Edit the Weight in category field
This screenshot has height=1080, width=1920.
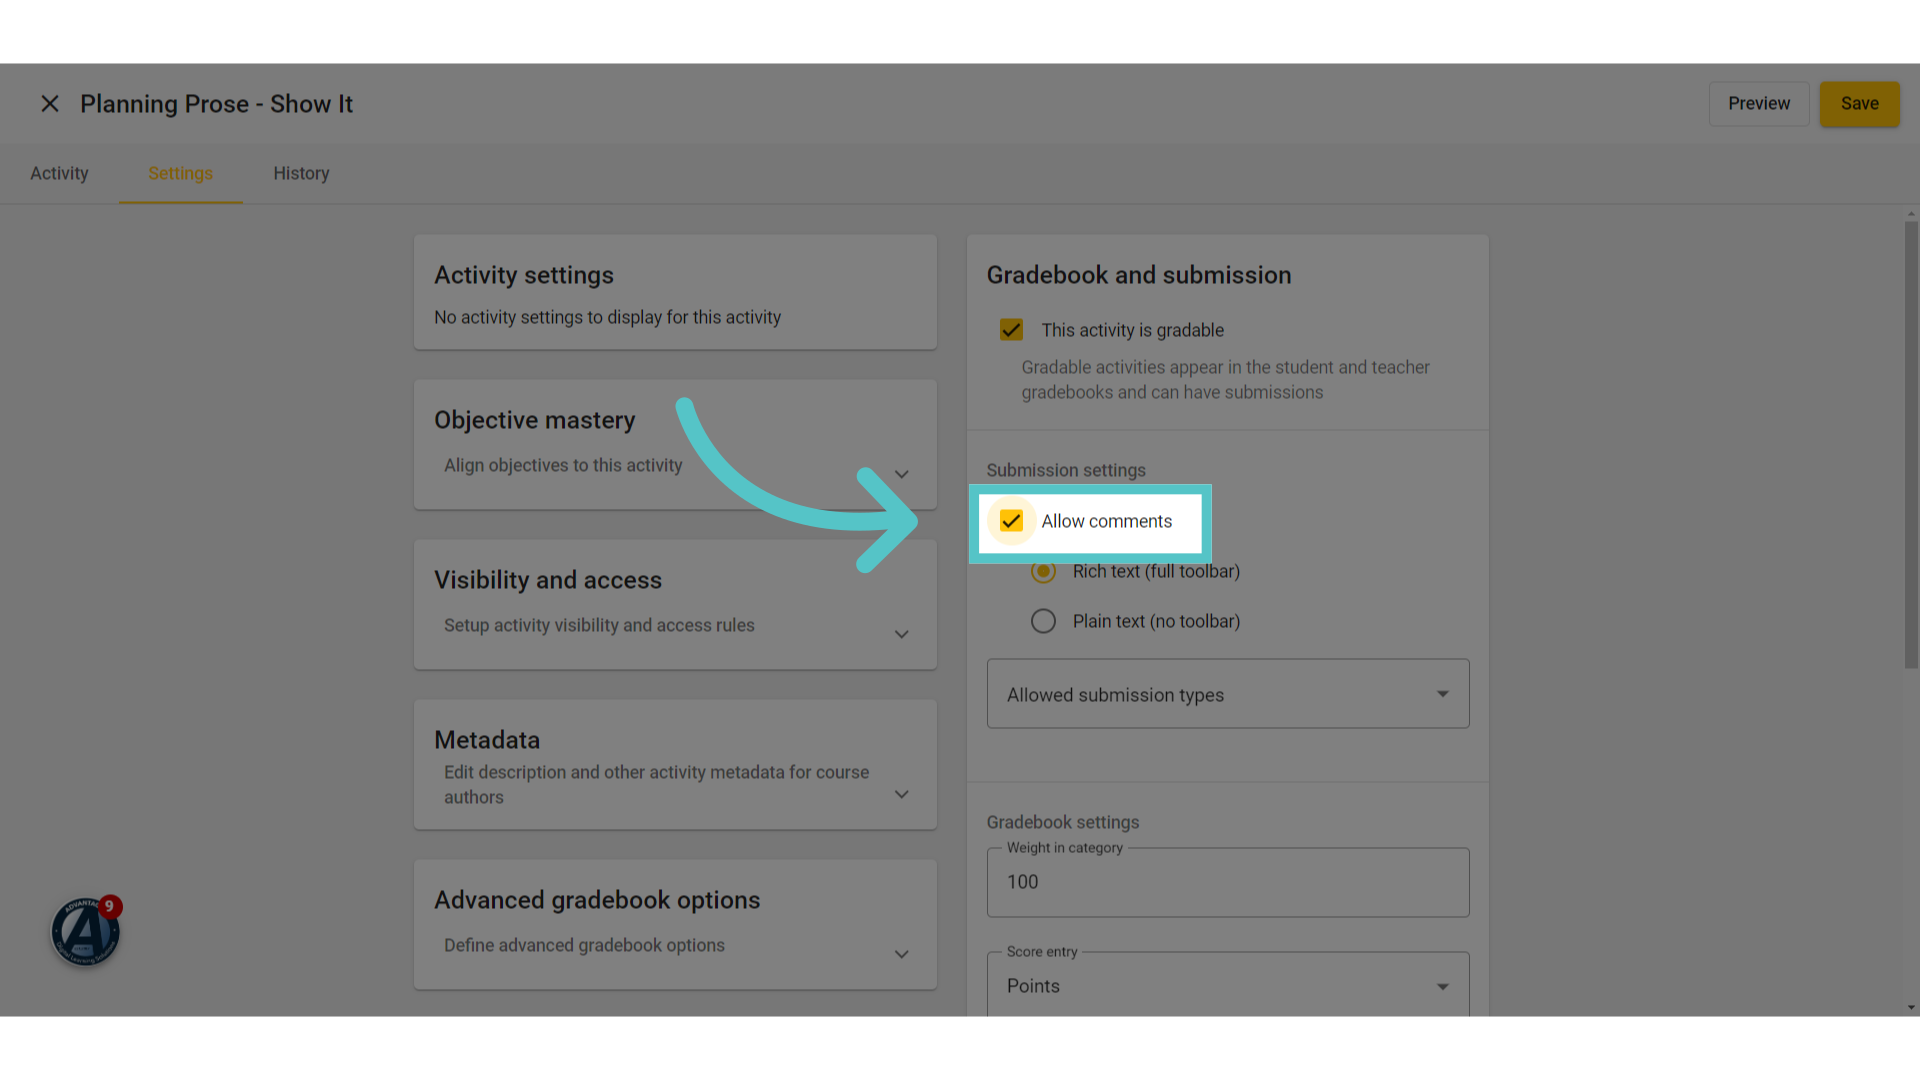(1228, 882)
